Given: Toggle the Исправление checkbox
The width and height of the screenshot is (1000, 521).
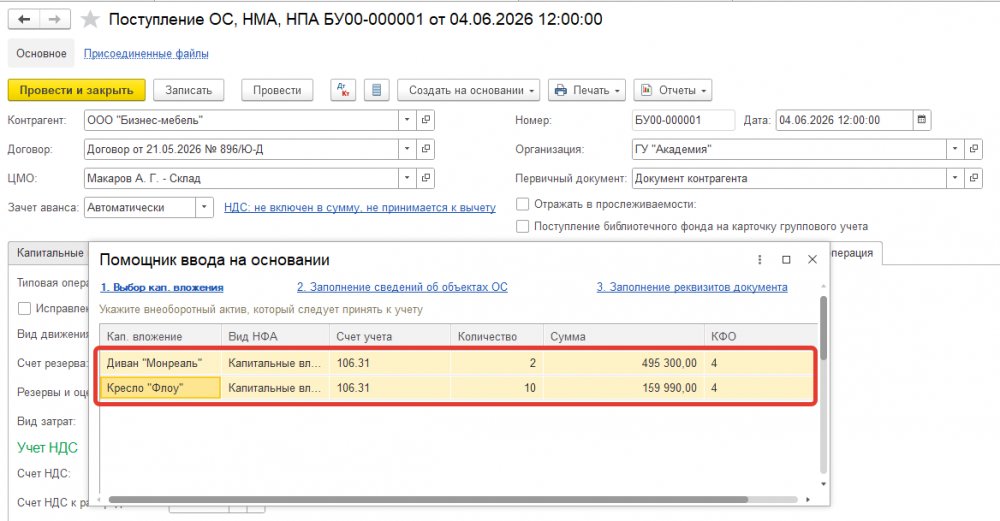Looking at the screenshot, I should [24, 309].
